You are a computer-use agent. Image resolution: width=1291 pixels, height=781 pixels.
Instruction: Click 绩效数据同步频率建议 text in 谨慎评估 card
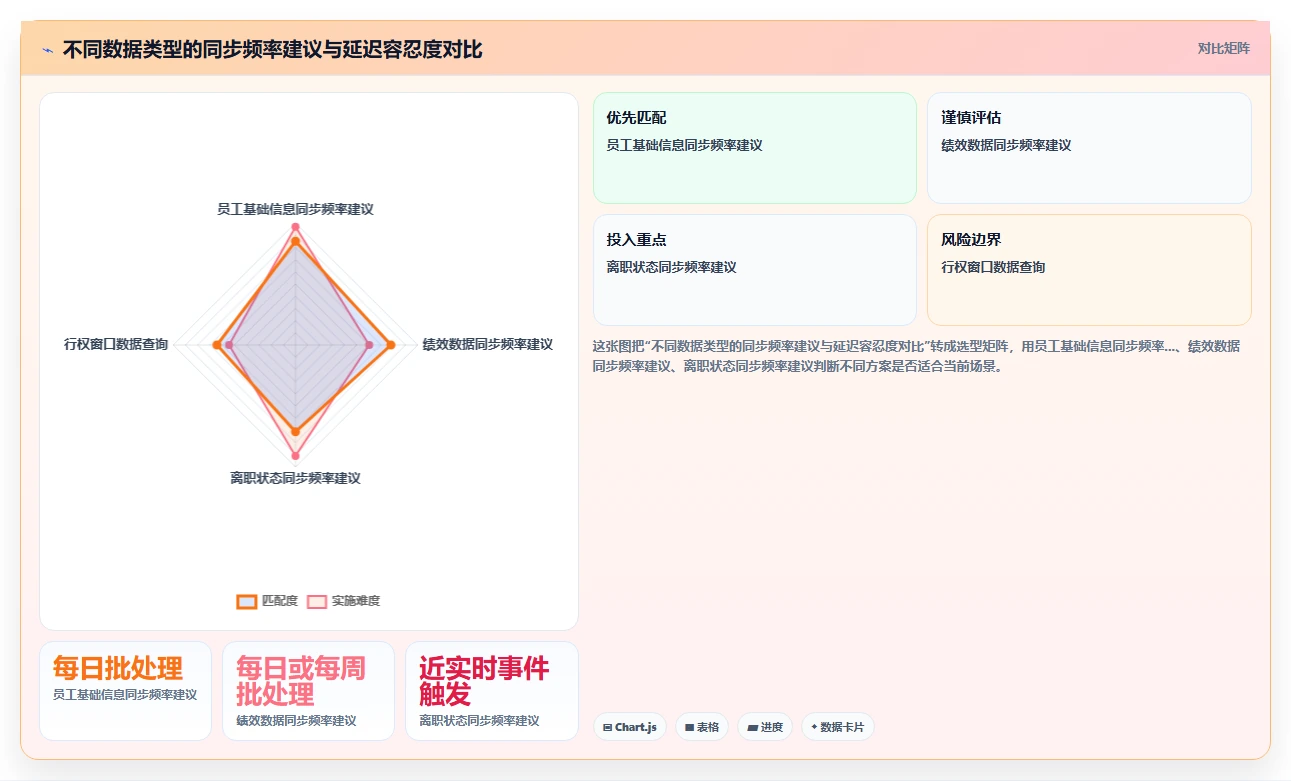pos(1006,145)
